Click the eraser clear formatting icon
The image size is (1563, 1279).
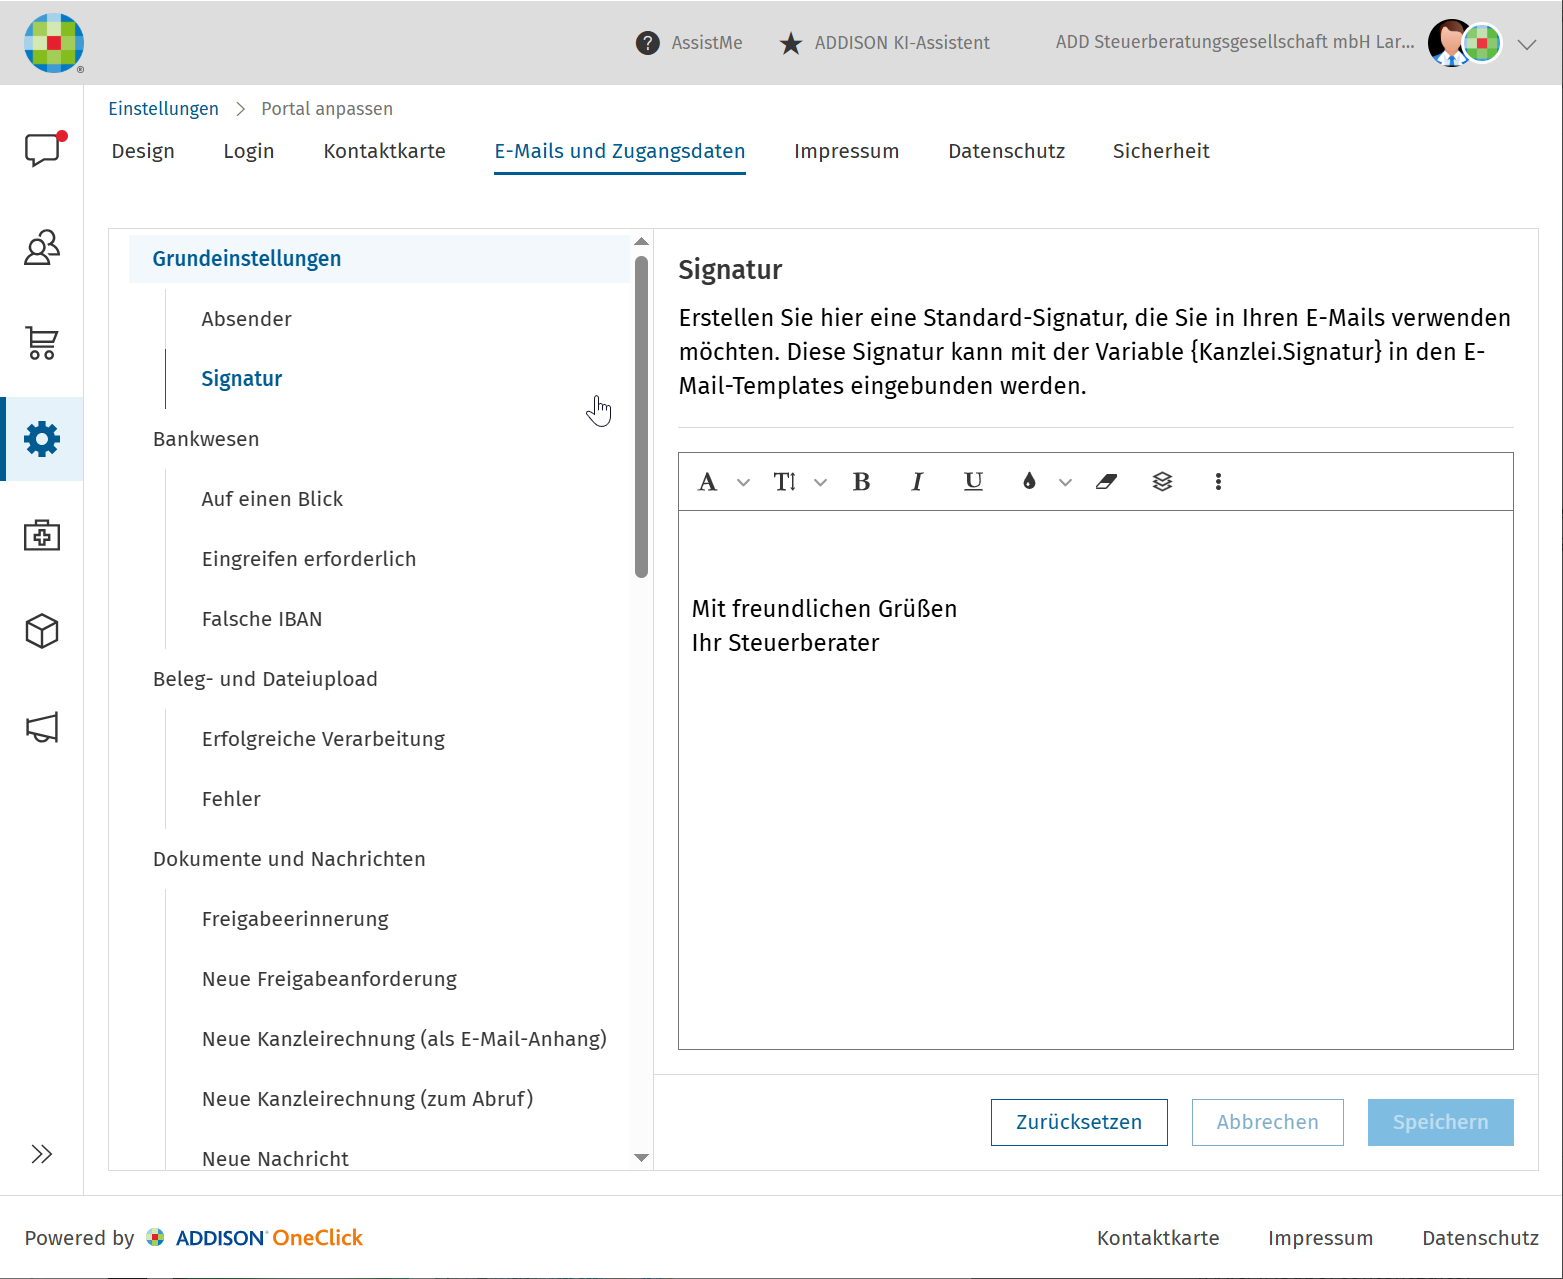coord(1106,482)
